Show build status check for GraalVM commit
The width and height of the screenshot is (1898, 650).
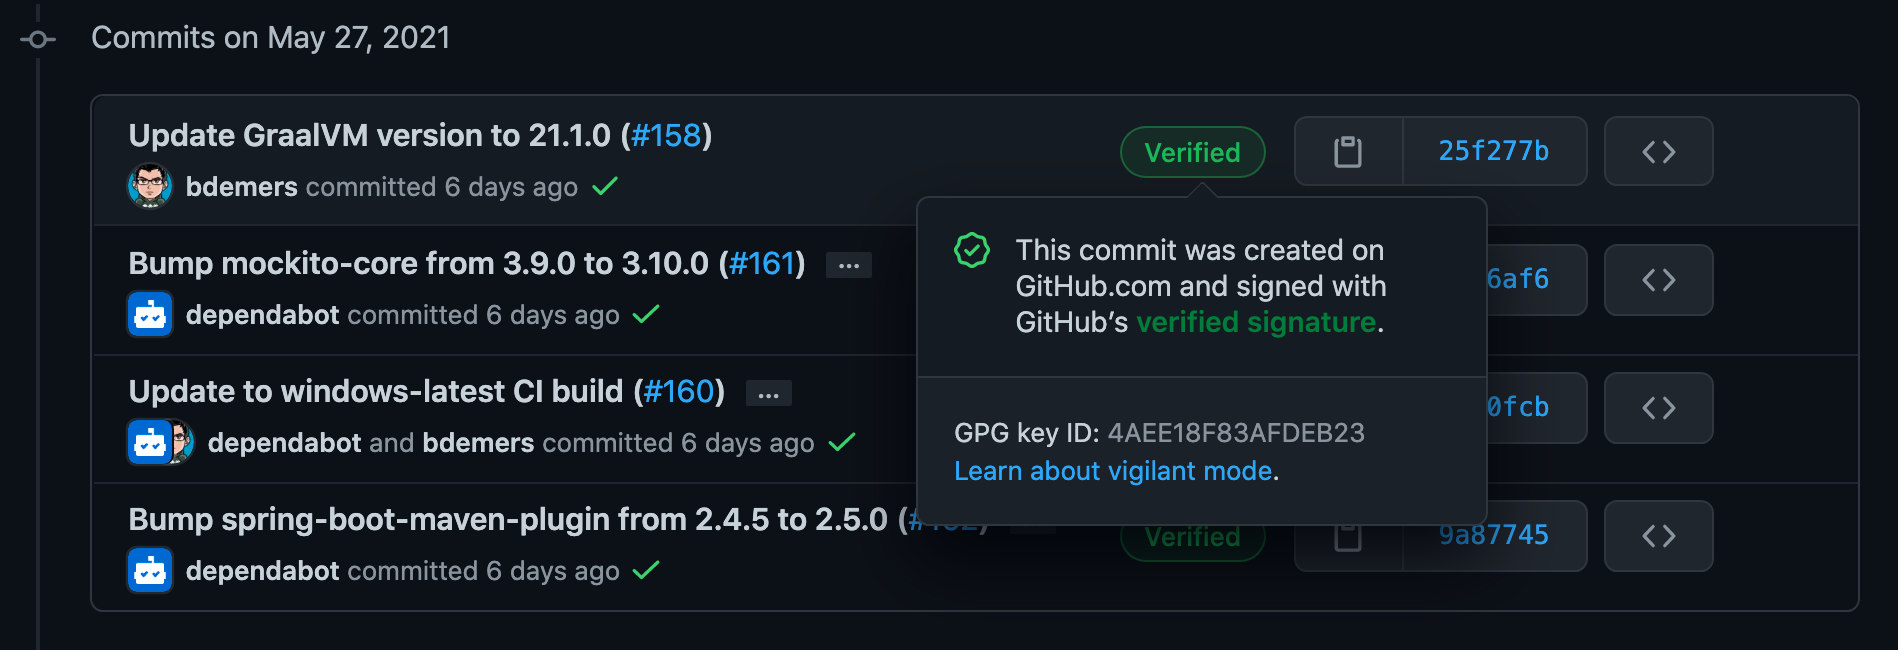coord(605,186)
